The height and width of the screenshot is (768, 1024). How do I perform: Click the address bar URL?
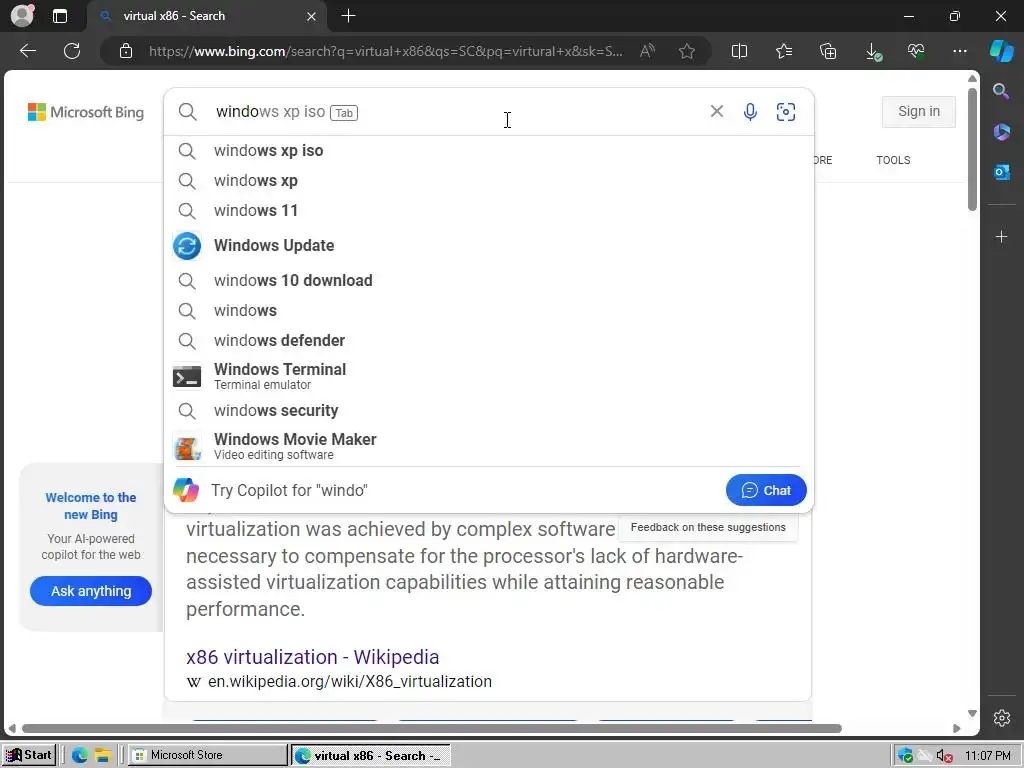(385, 51)
